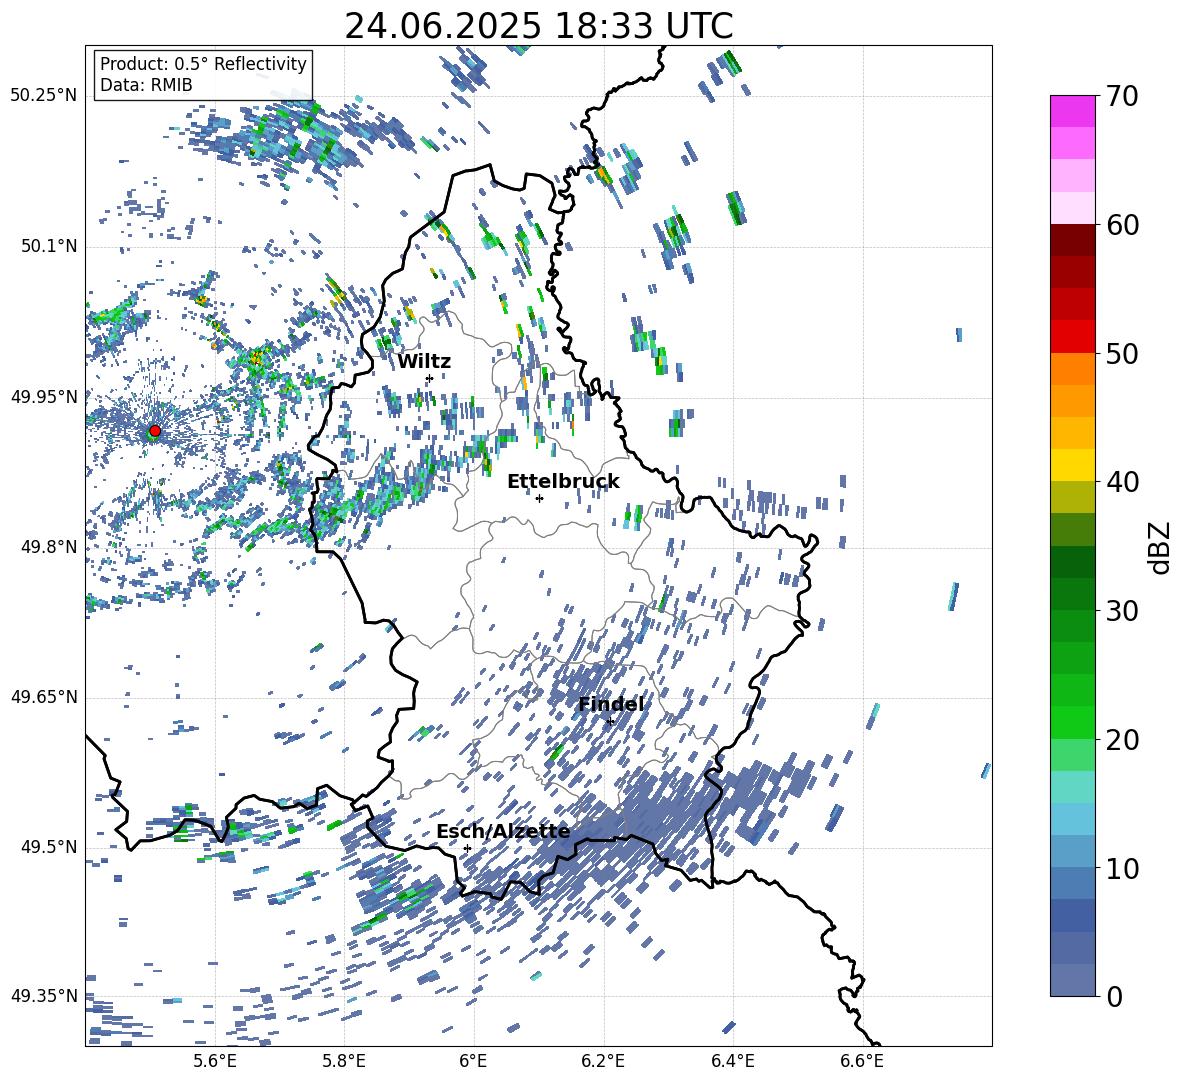Click the colorbar value 70
The width and height of the screenshot is (1184, 1081).
pyautogui.click(x=1122, y=96)
